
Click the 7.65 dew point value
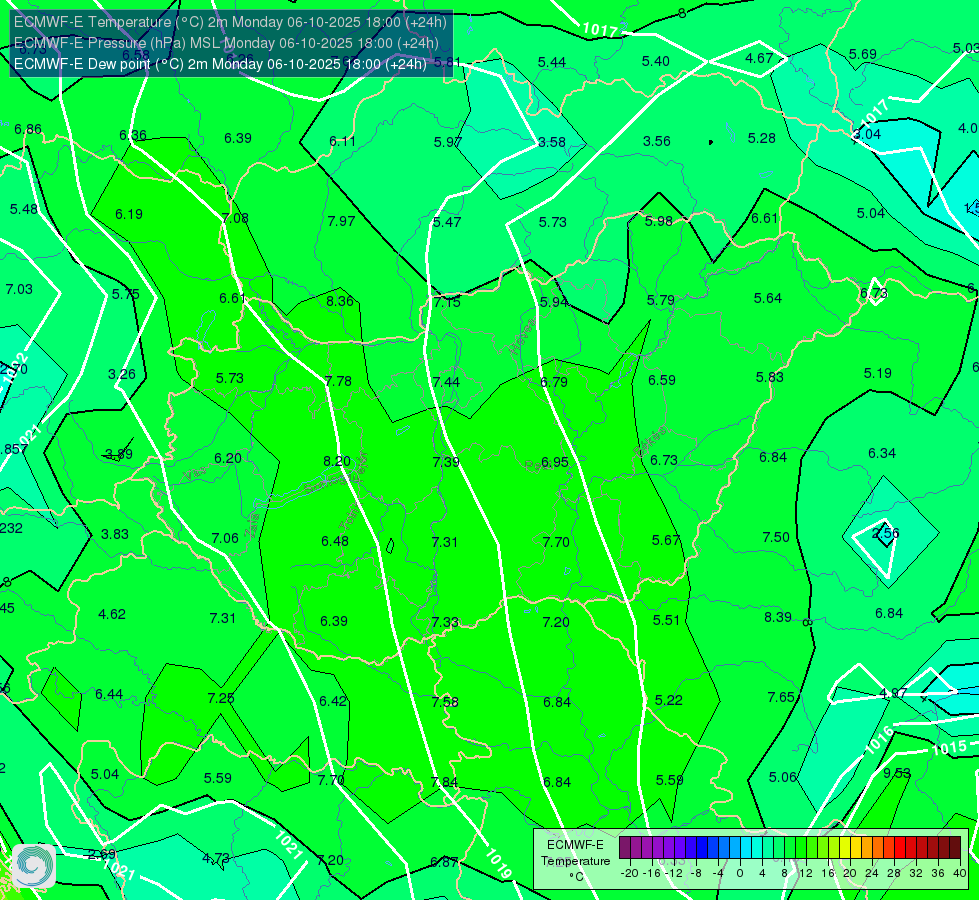tap(780, 697)
